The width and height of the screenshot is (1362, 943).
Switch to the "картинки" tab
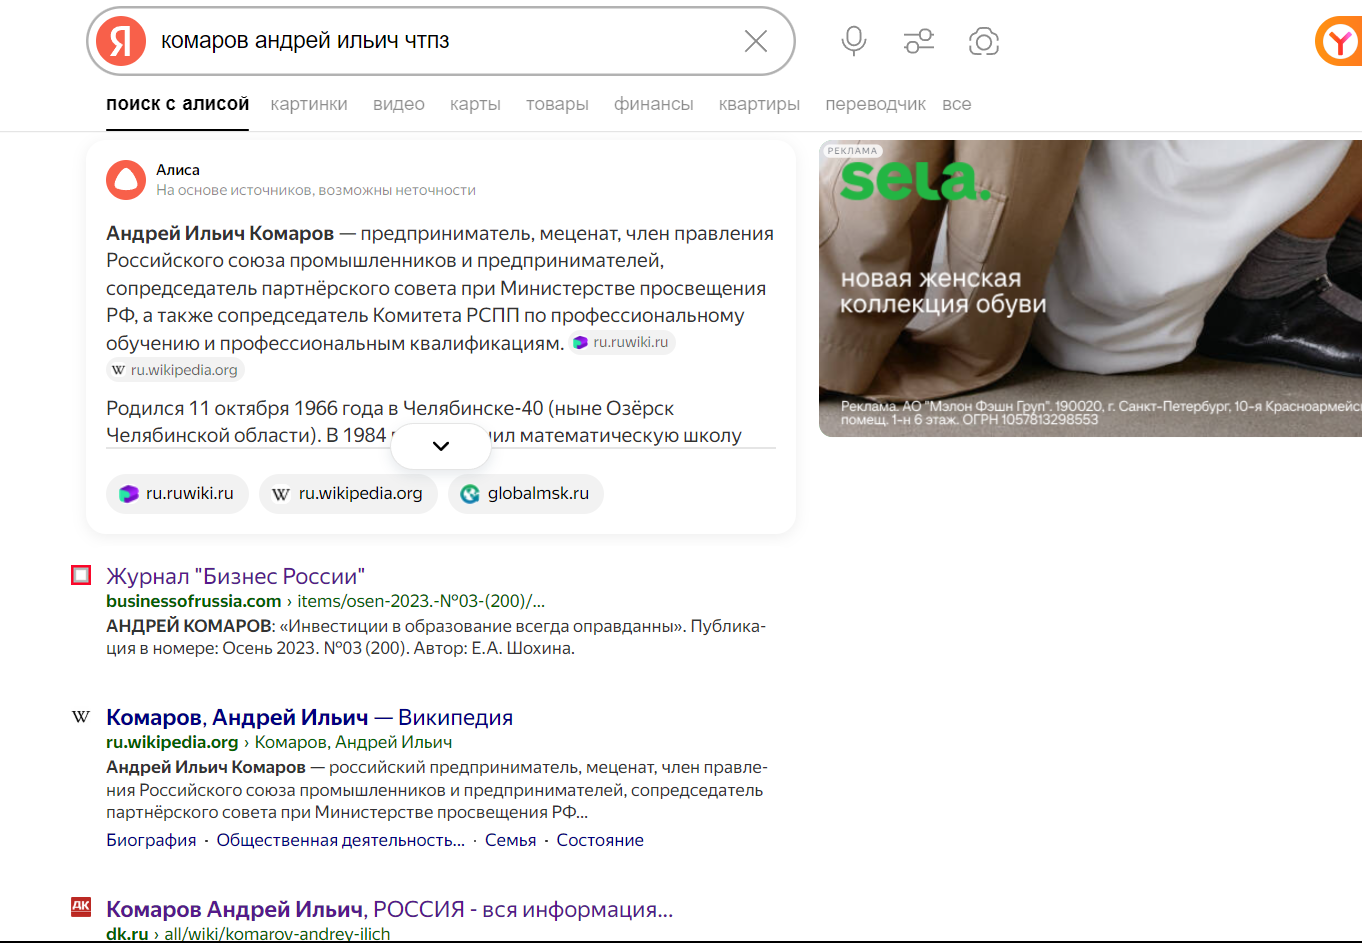tap(309, 104)
